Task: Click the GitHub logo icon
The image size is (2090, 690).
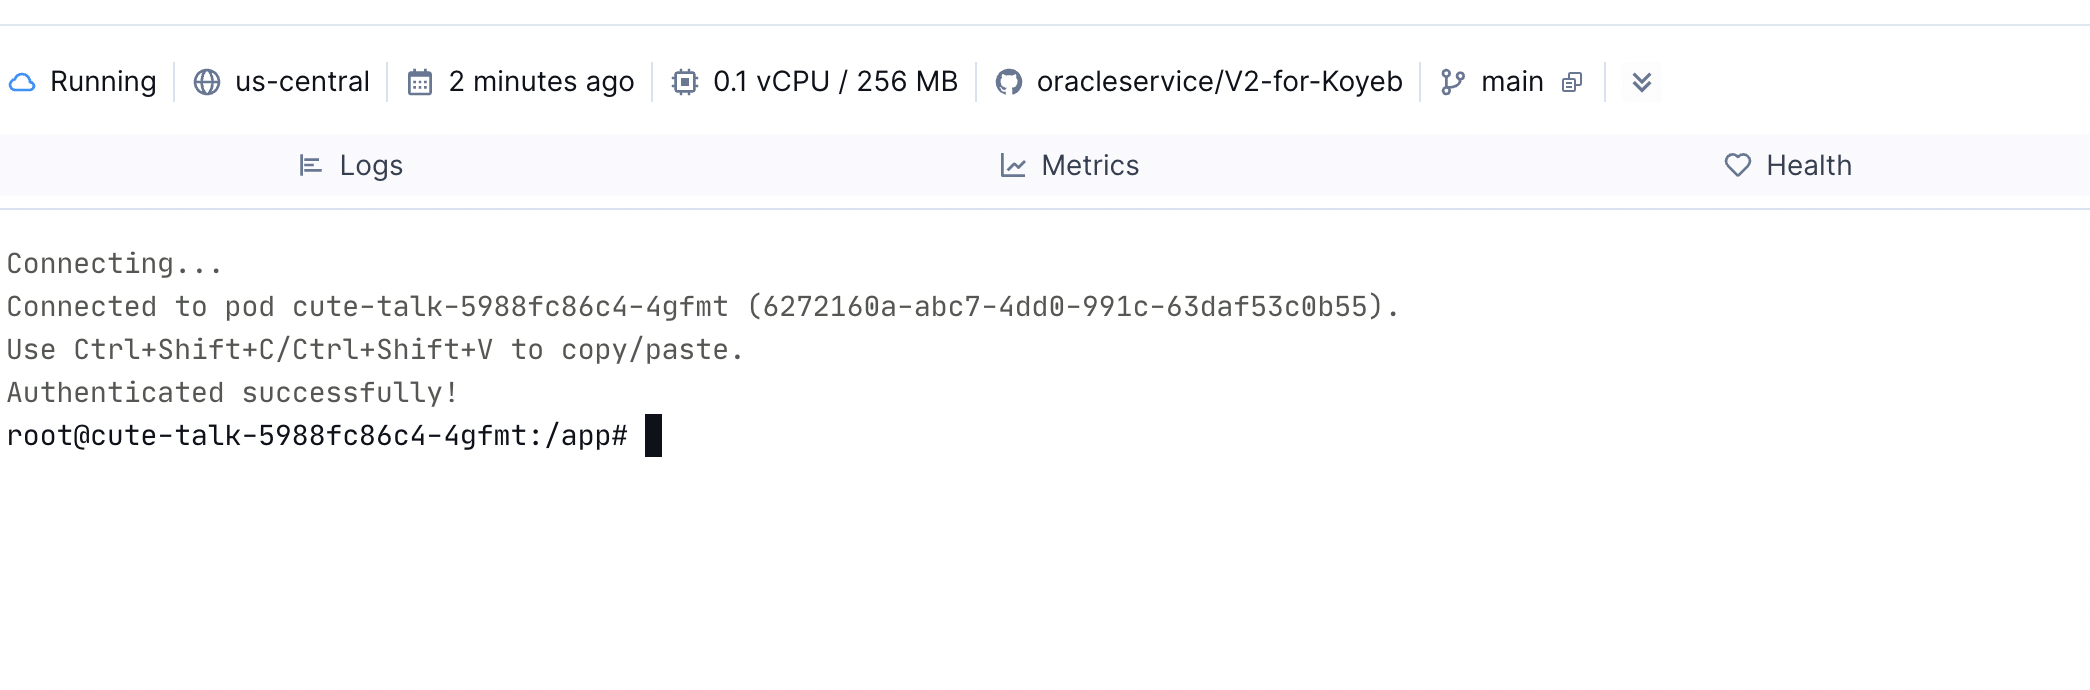Action: point(1009,82)
